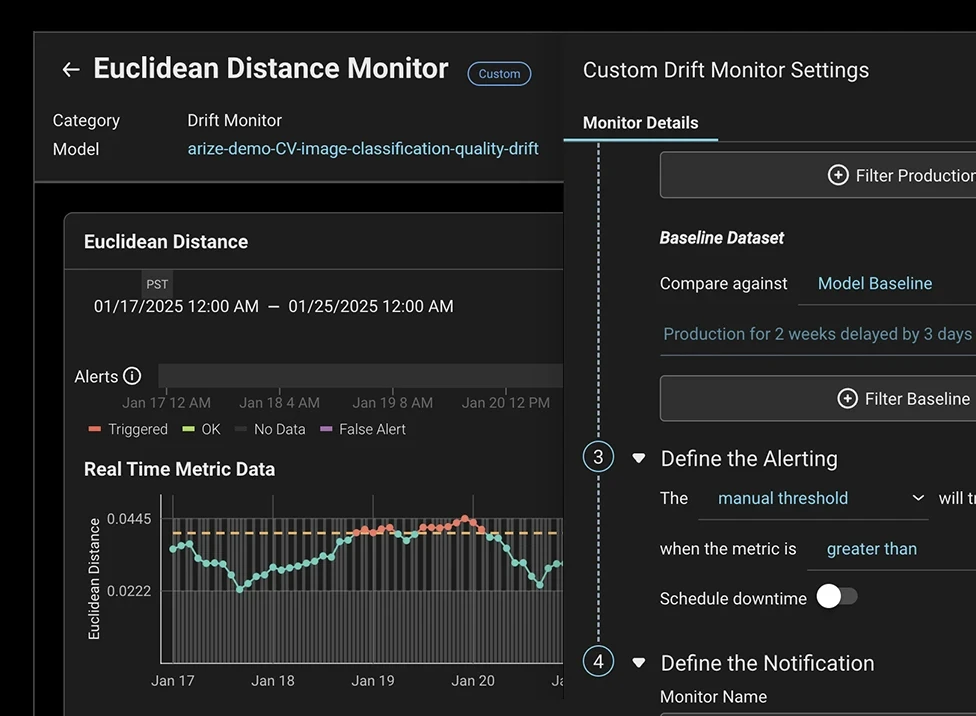Screen dimensions: 976x716
Task: Click the 01/25/2025 12:00 AM end date
Action: (x=371, y=306)
